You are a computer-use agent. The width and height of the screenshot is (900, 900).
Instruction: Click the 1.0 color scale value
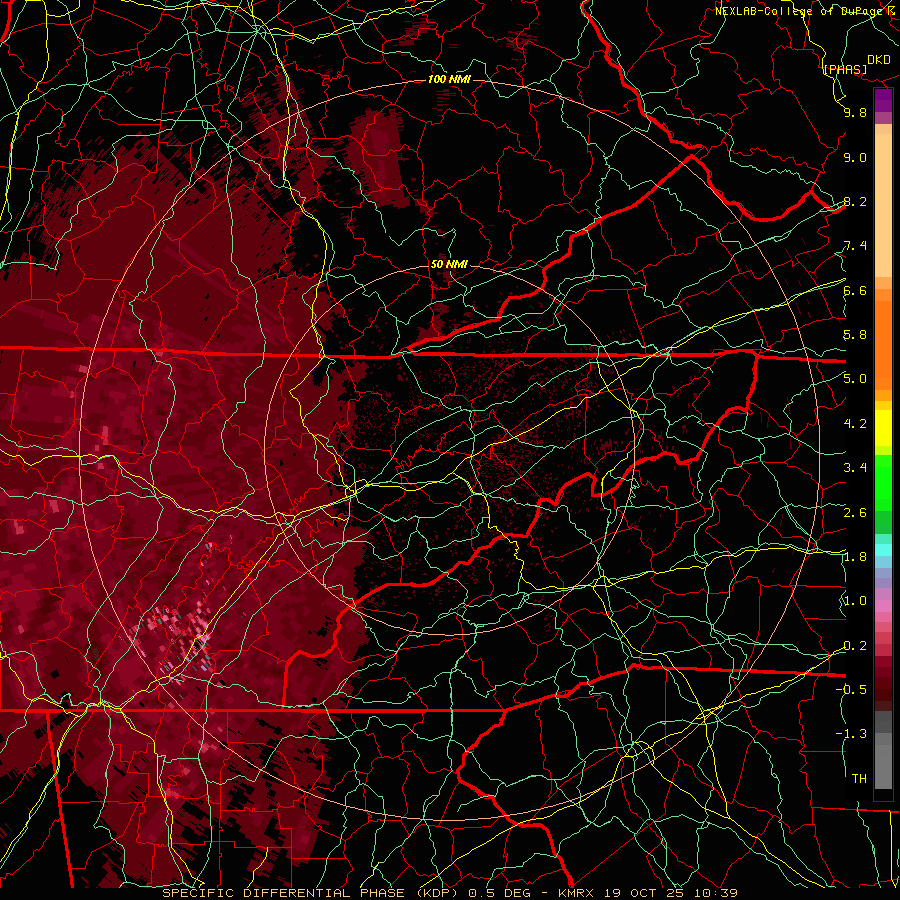pyautogui.click(x=855, y=601)
